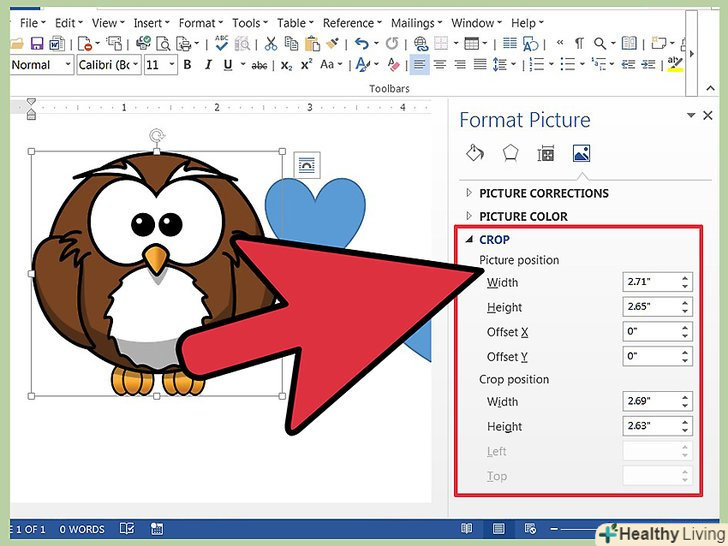Open the Insert menu
This screenshot has width=728, height=546.
148,22
